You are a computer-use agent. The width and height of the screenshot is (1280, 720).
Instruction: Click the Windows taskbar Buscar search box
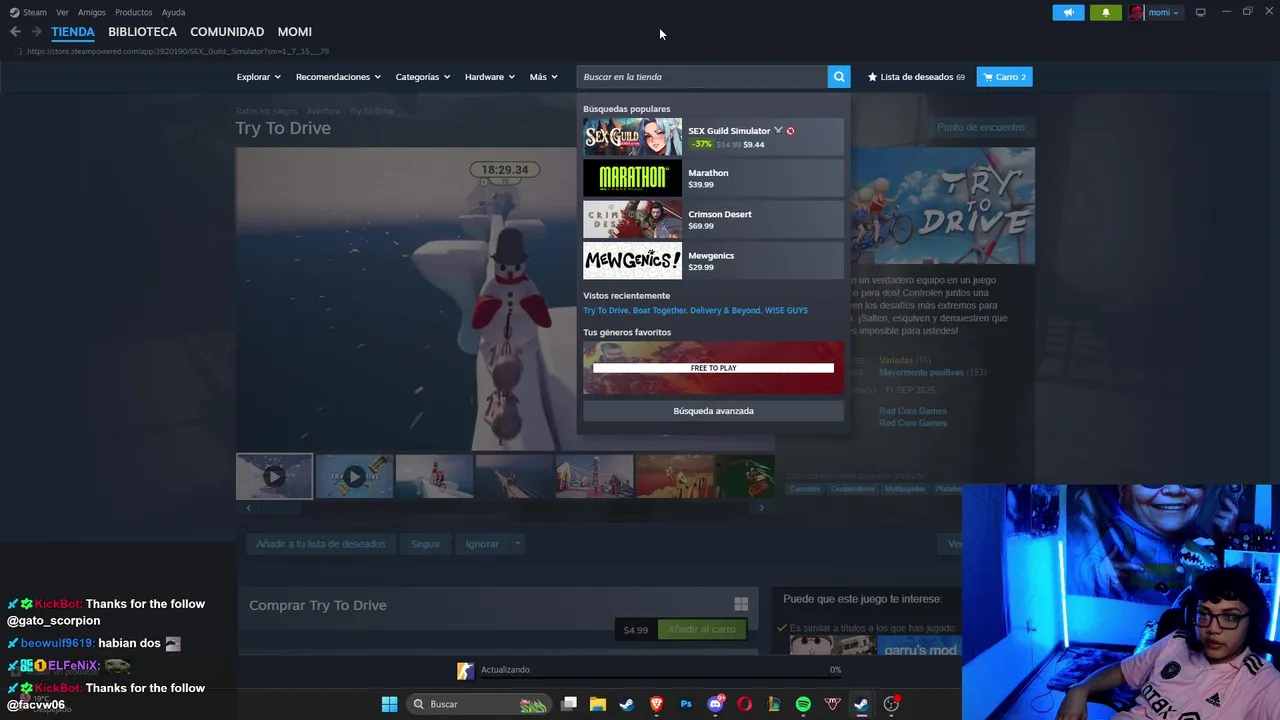(x=480, y=704)
